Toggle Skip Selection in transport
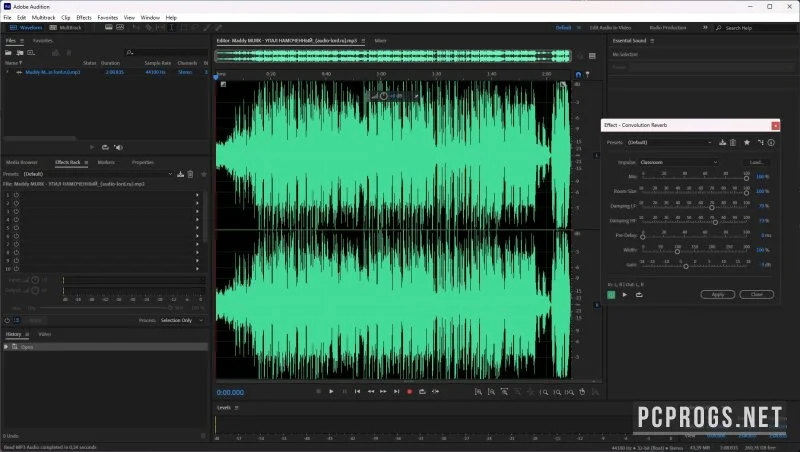 435,391
